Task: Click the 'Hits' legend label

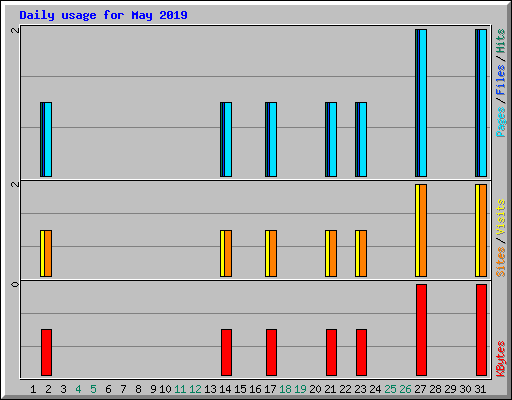Action: [x=501, y=41]
